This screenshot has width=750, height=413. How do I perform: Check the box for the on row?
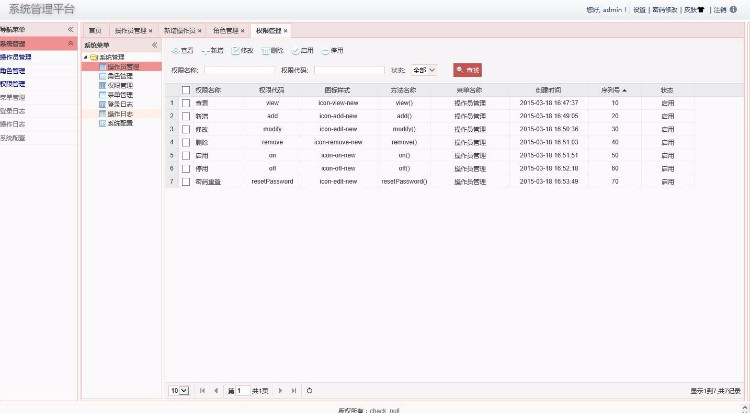point(186,156)
